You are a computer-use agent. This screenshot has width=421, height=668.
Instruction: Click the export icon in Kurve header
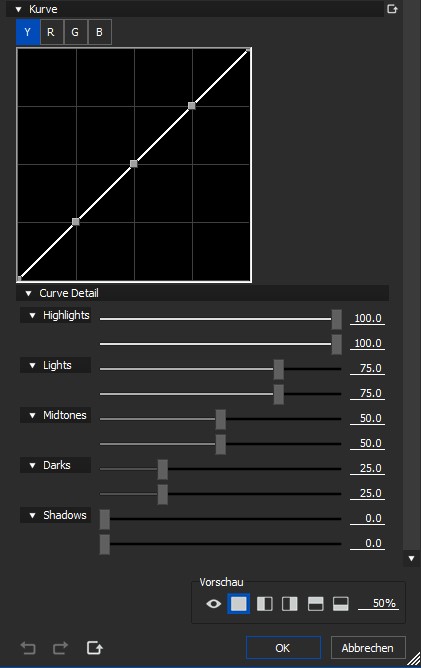[392, 9]
